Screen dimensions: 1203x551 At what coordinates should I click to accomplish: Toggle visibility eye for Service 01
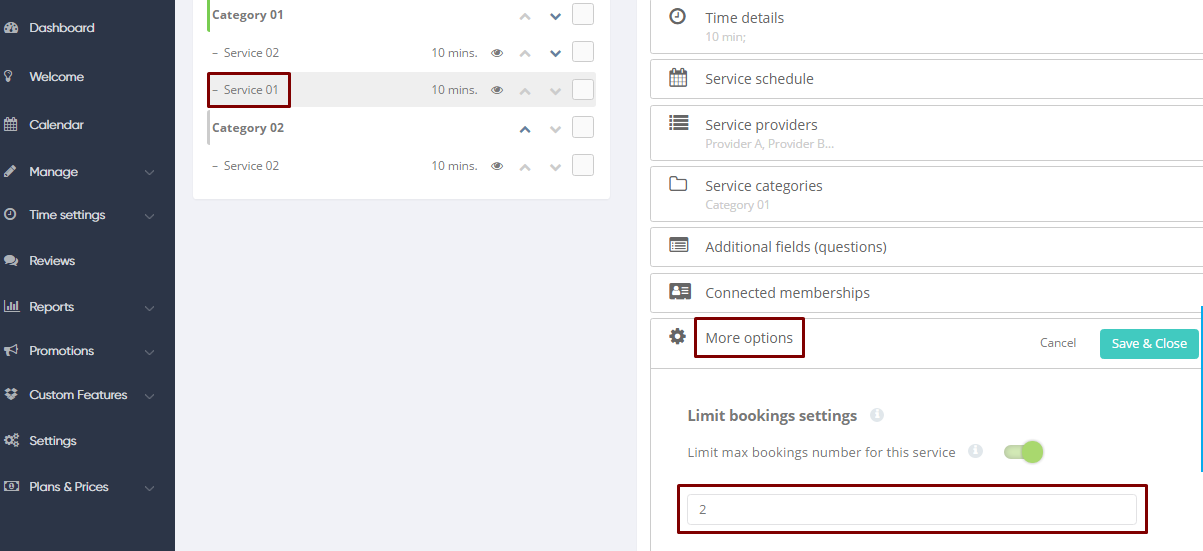click(x=497, y=90)
